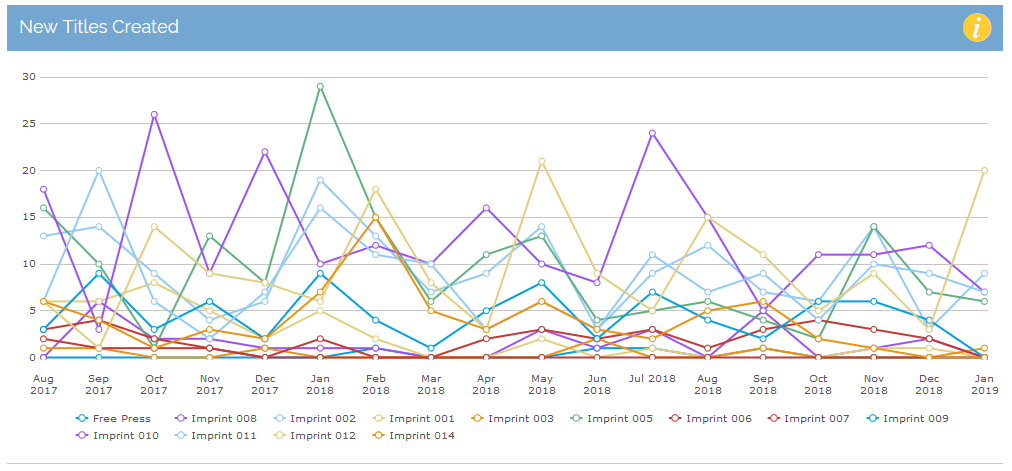Click yellow peak point in May 2018

pyautogui.click(x=541, y=161)
